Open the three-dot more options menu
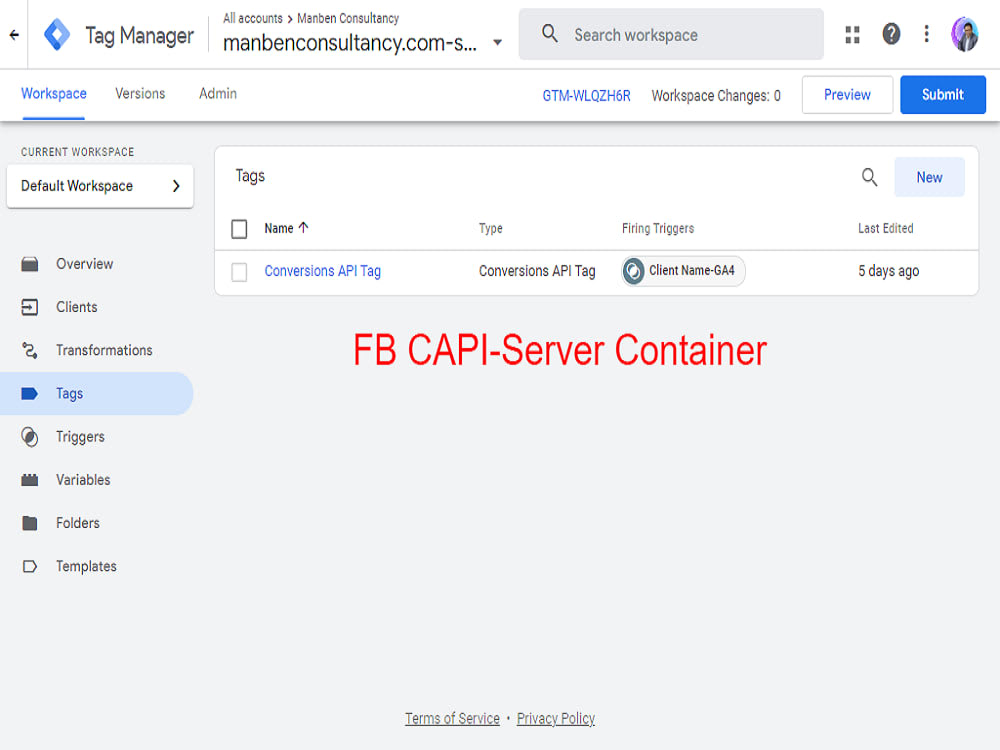The height and width of the screenshot is (750, 1000). 927,34
